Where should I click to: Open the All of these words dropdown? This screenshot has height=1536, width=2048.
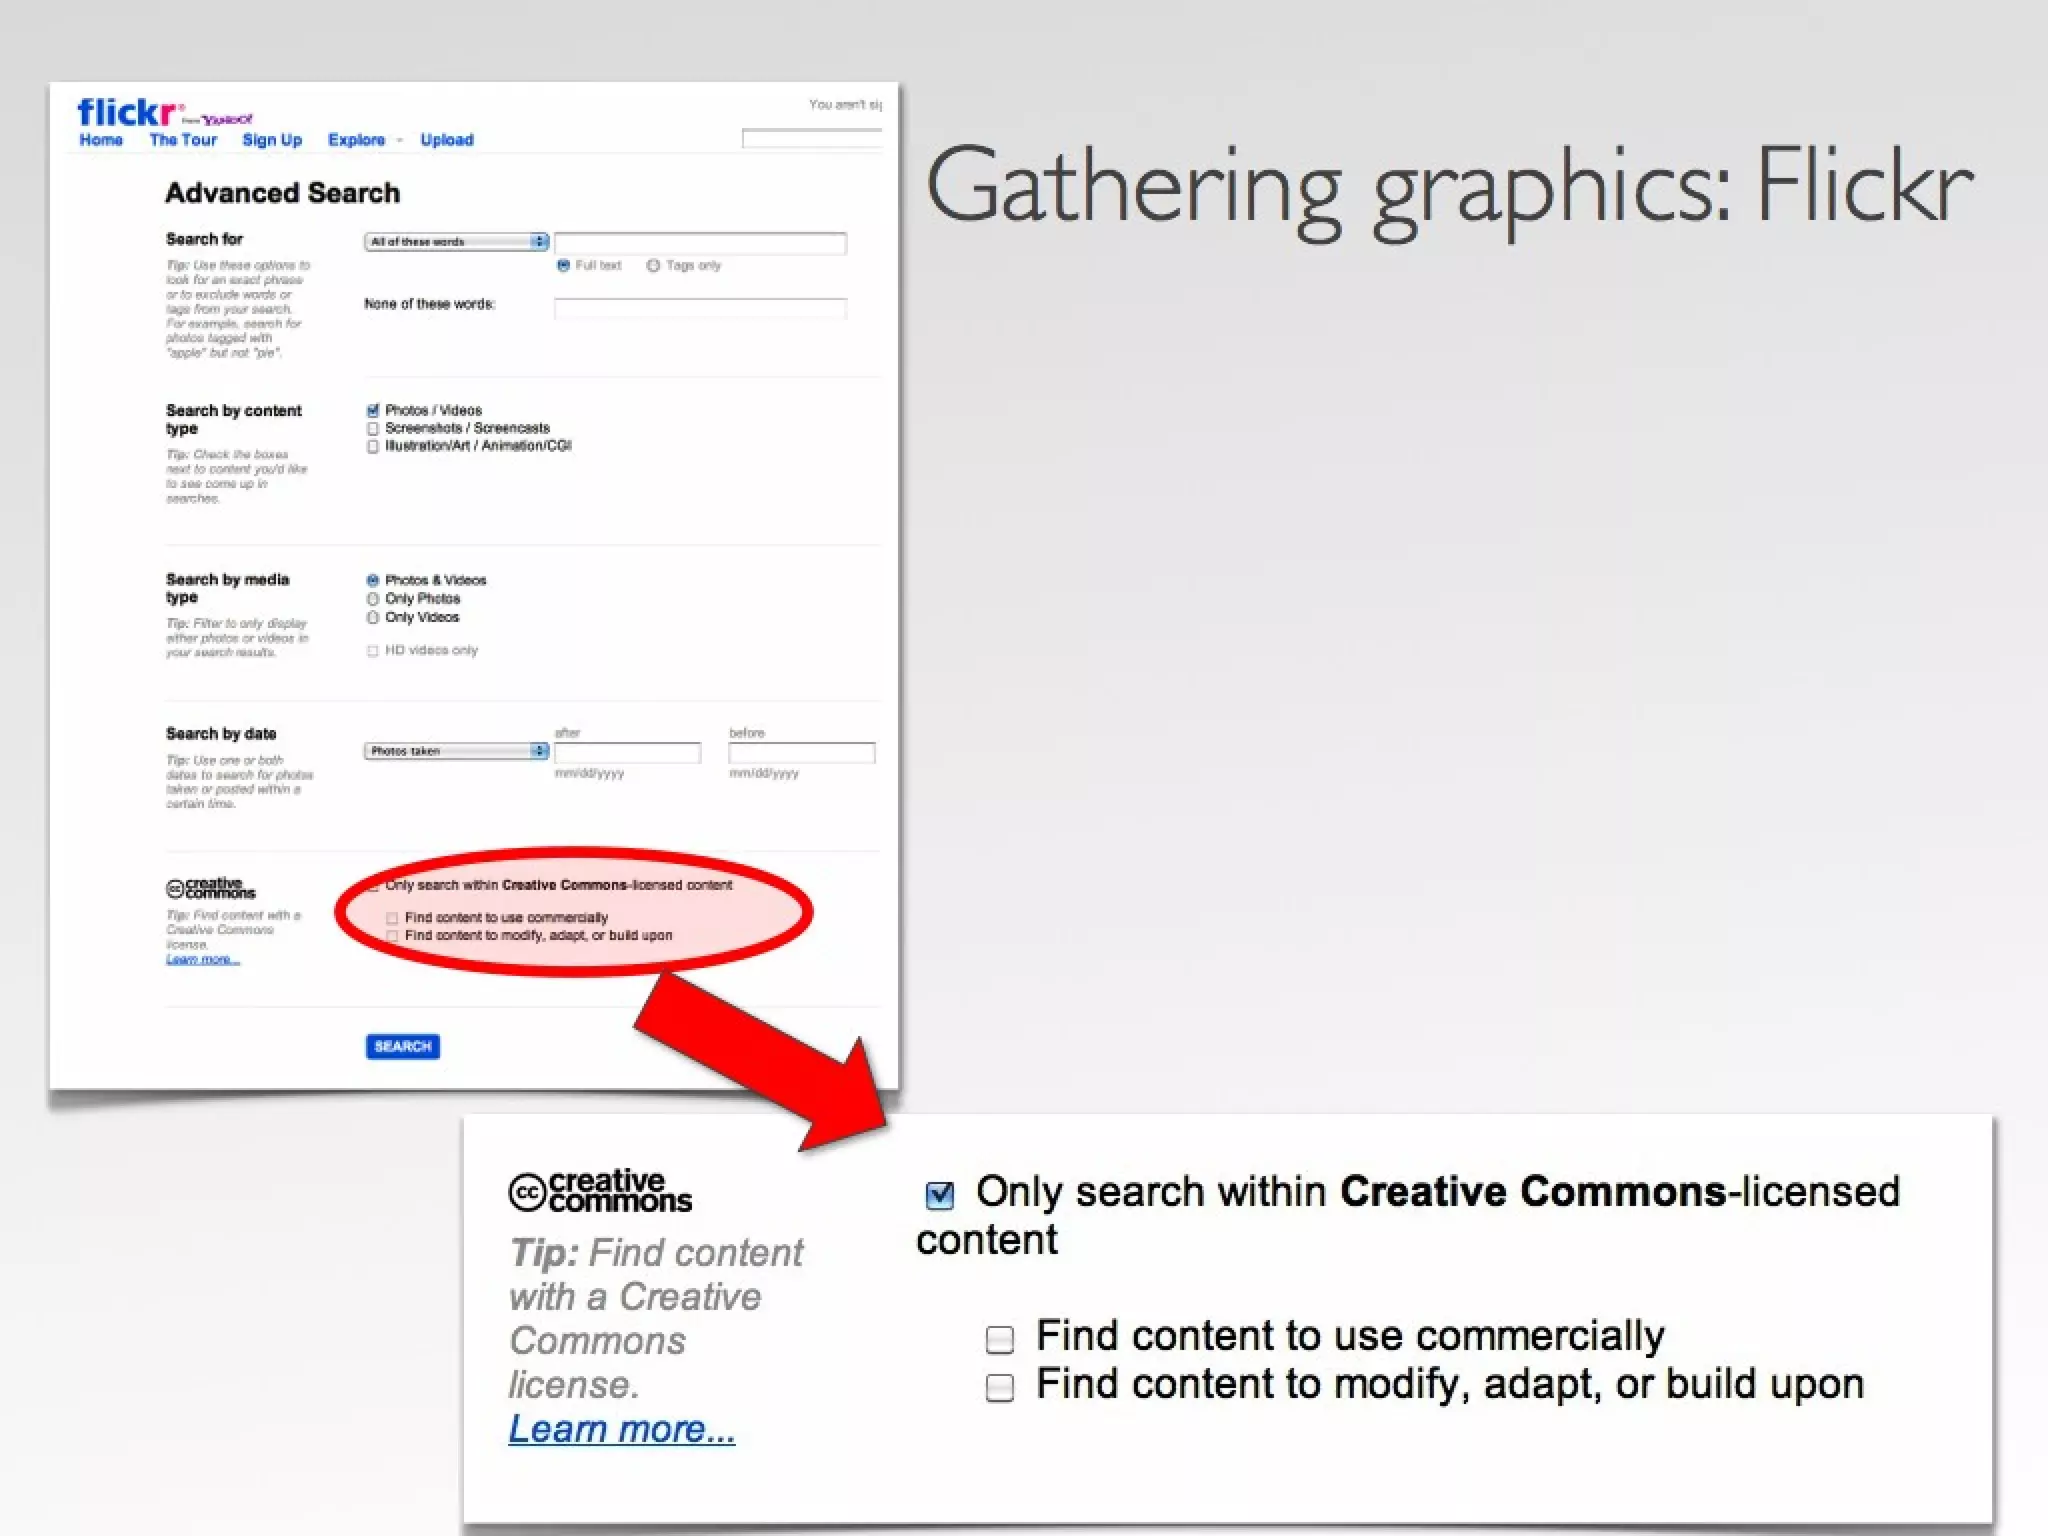pyautogui.click(x=456, y=242)
